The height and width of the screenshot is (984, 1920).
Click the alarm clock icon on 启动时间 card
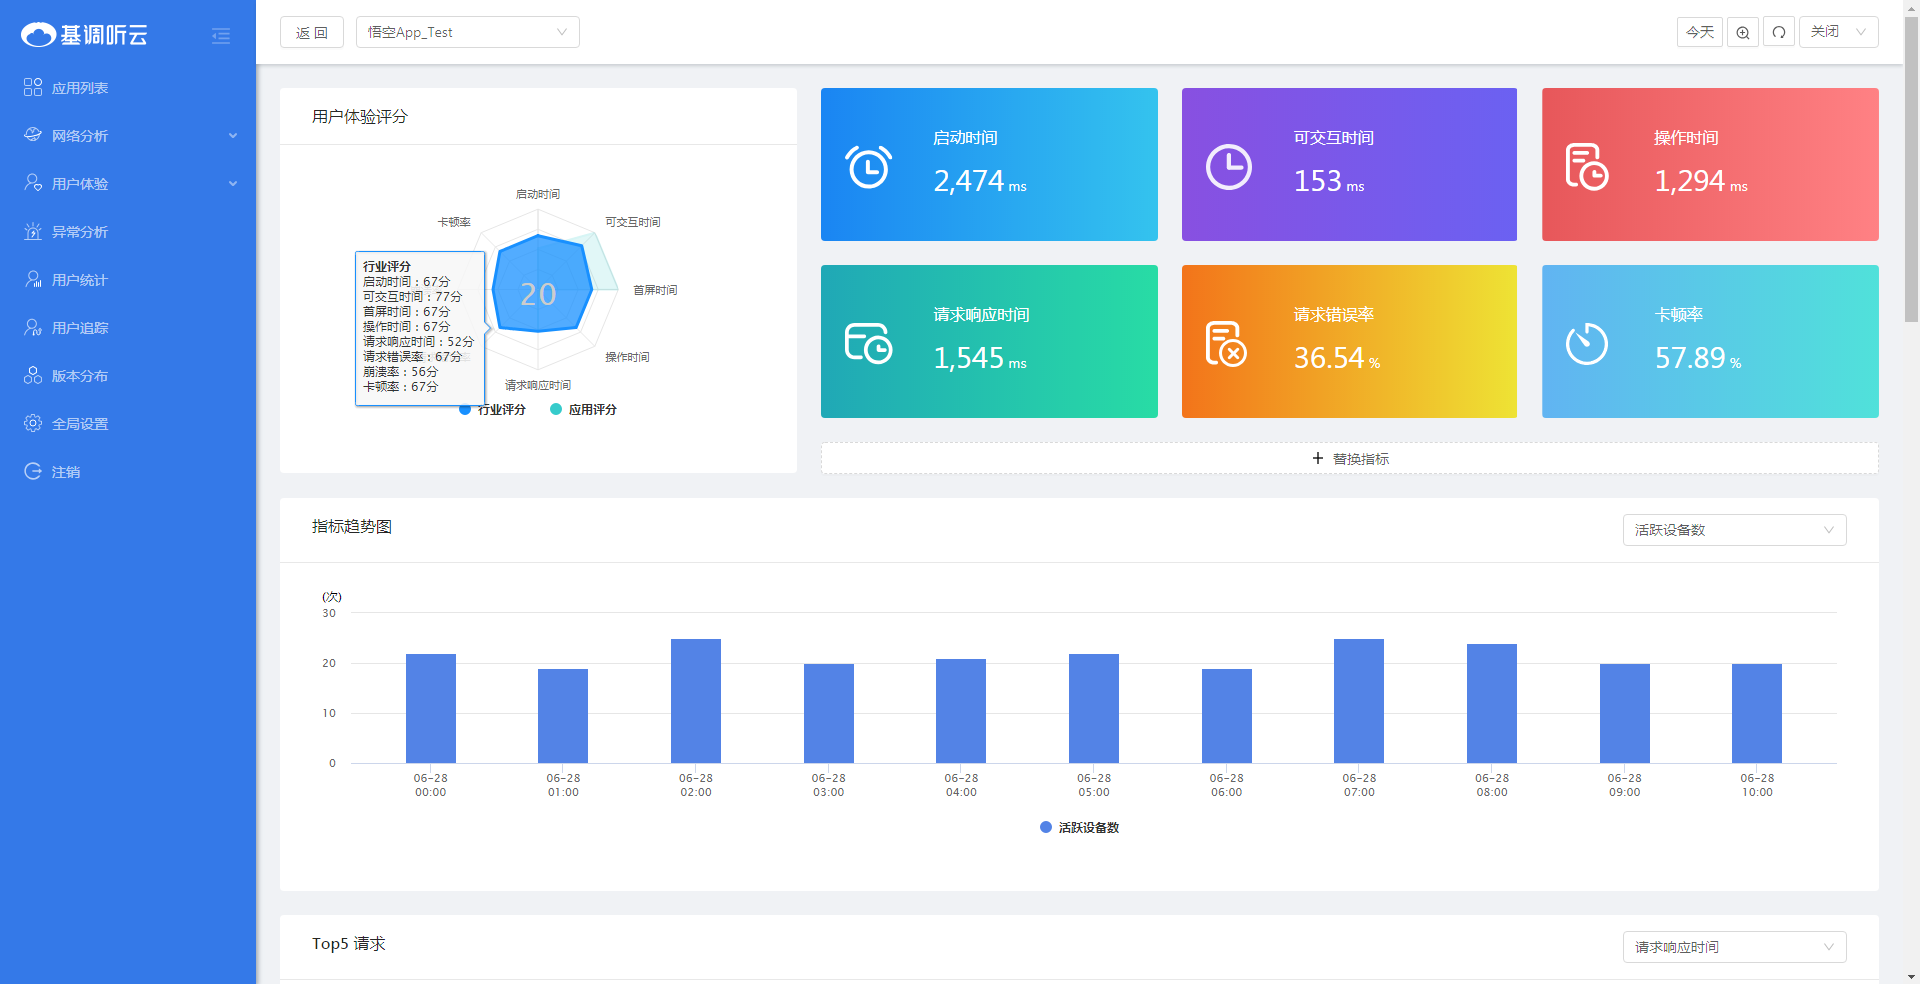868,167
